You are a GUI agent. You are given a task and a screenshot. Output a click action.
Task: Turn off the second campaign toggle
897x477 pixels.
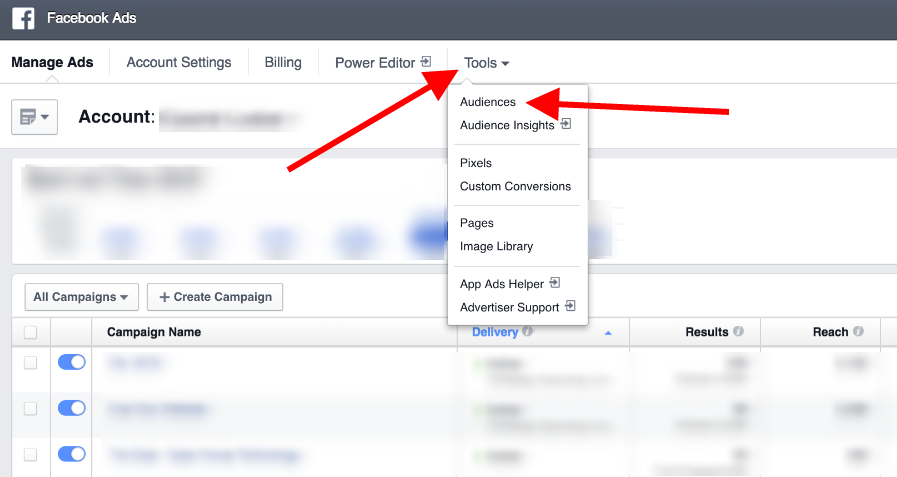(72, 408)
